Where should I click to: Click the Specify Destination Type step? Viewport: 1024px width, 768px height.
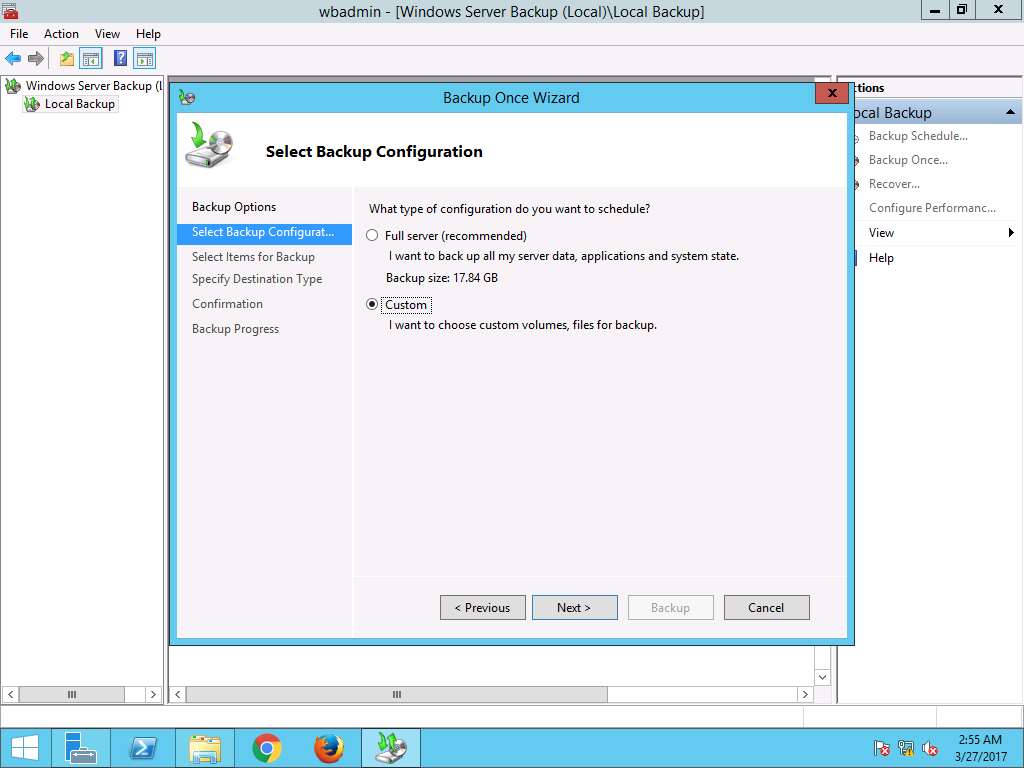click(257, 279)
